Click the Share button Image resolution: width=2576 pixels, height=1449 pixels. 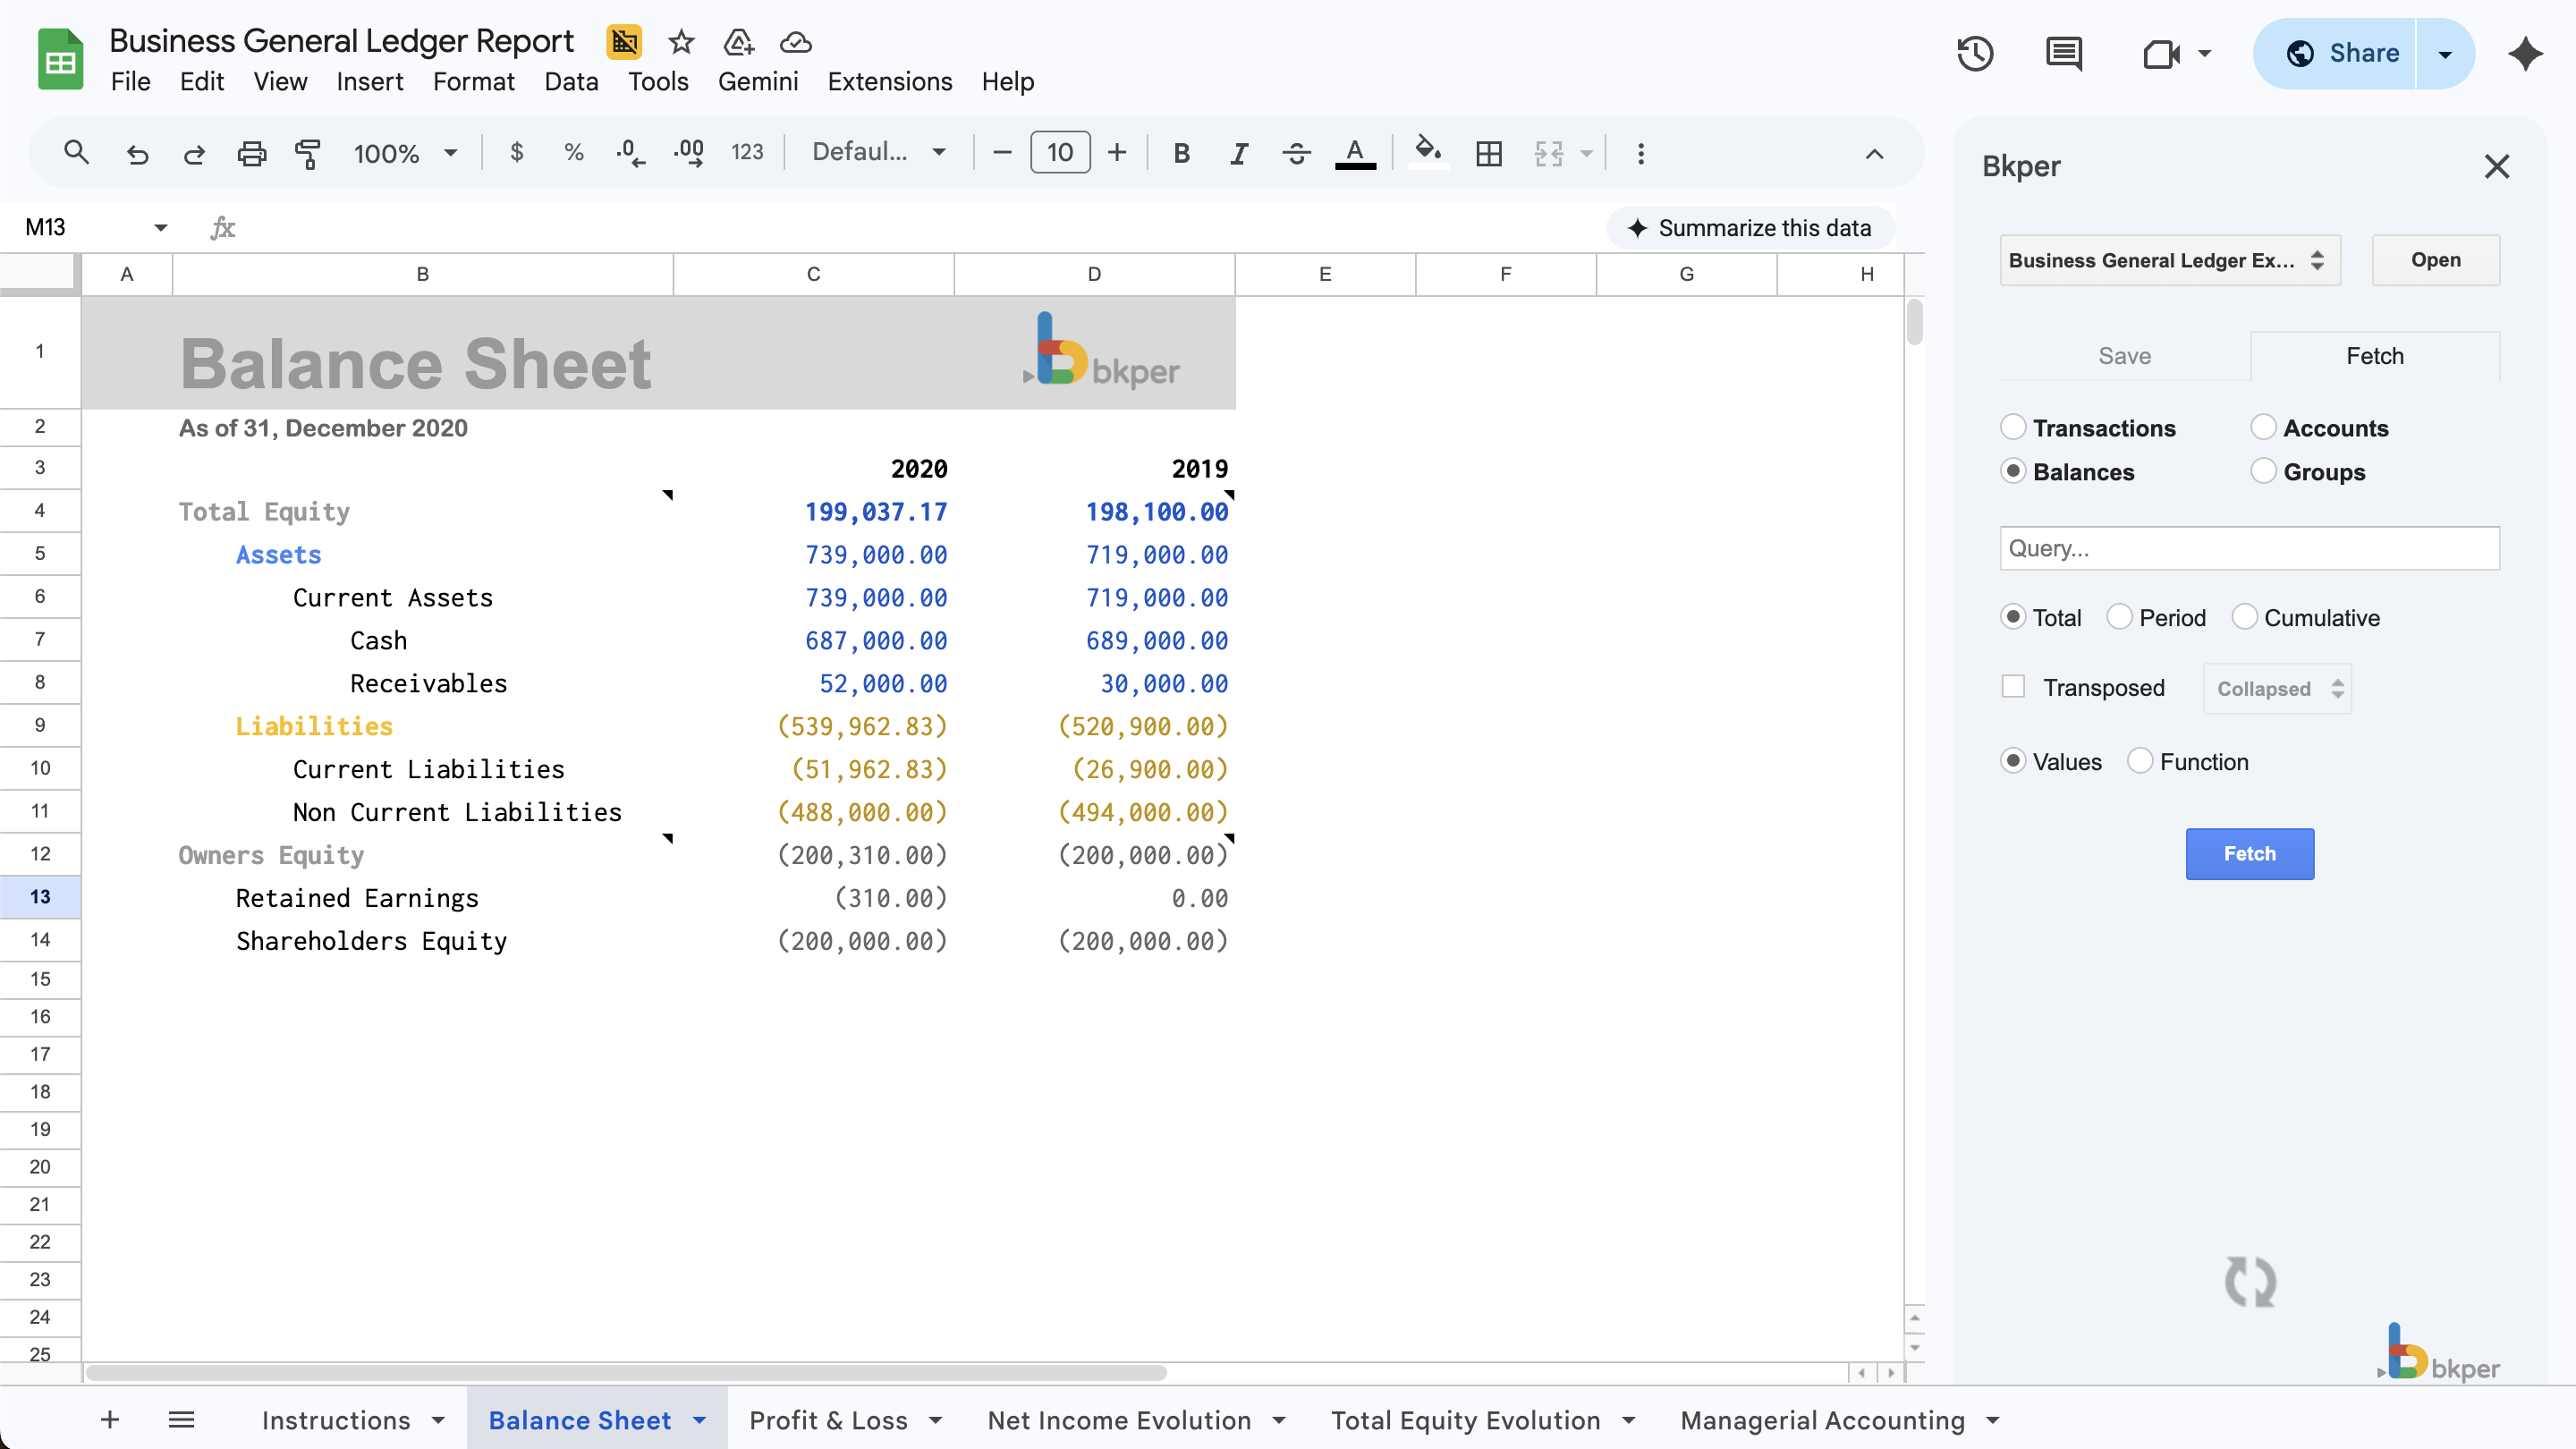(x=2335, y=53)
